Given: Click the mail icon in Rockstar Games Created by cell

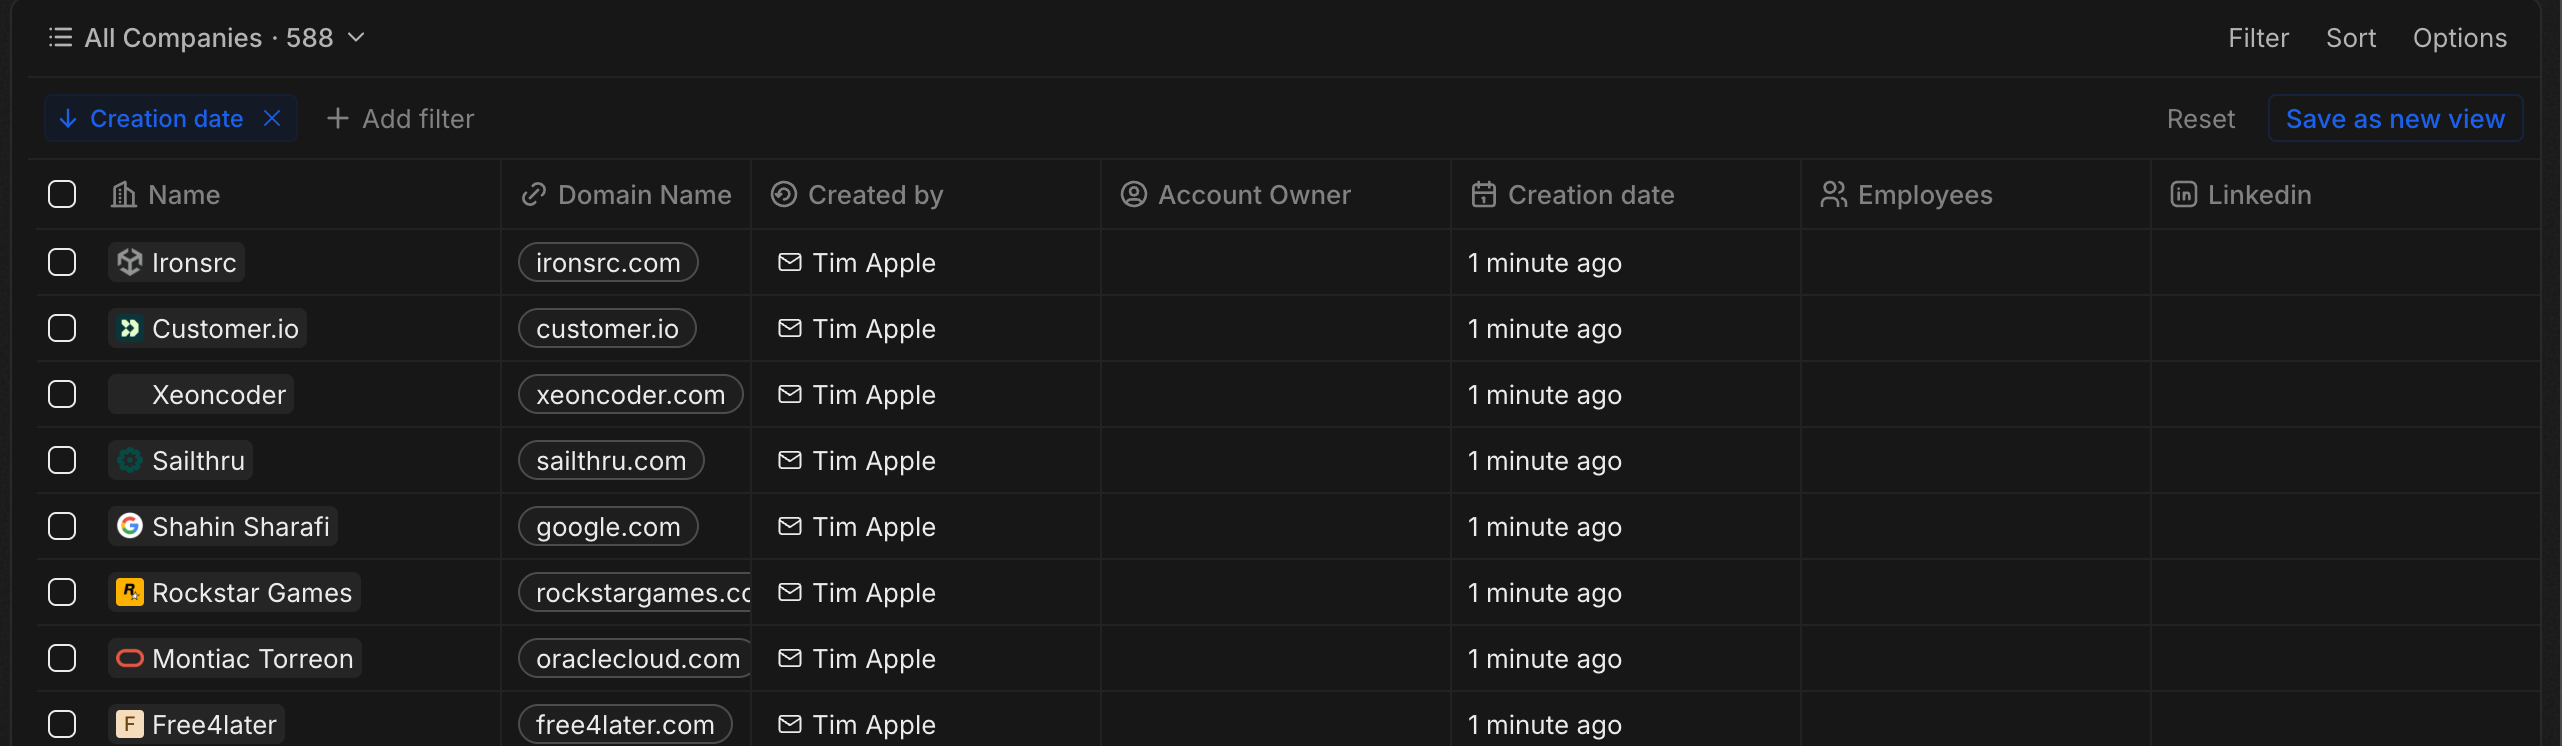Looking at the screenshot, I should click(790, 592).
